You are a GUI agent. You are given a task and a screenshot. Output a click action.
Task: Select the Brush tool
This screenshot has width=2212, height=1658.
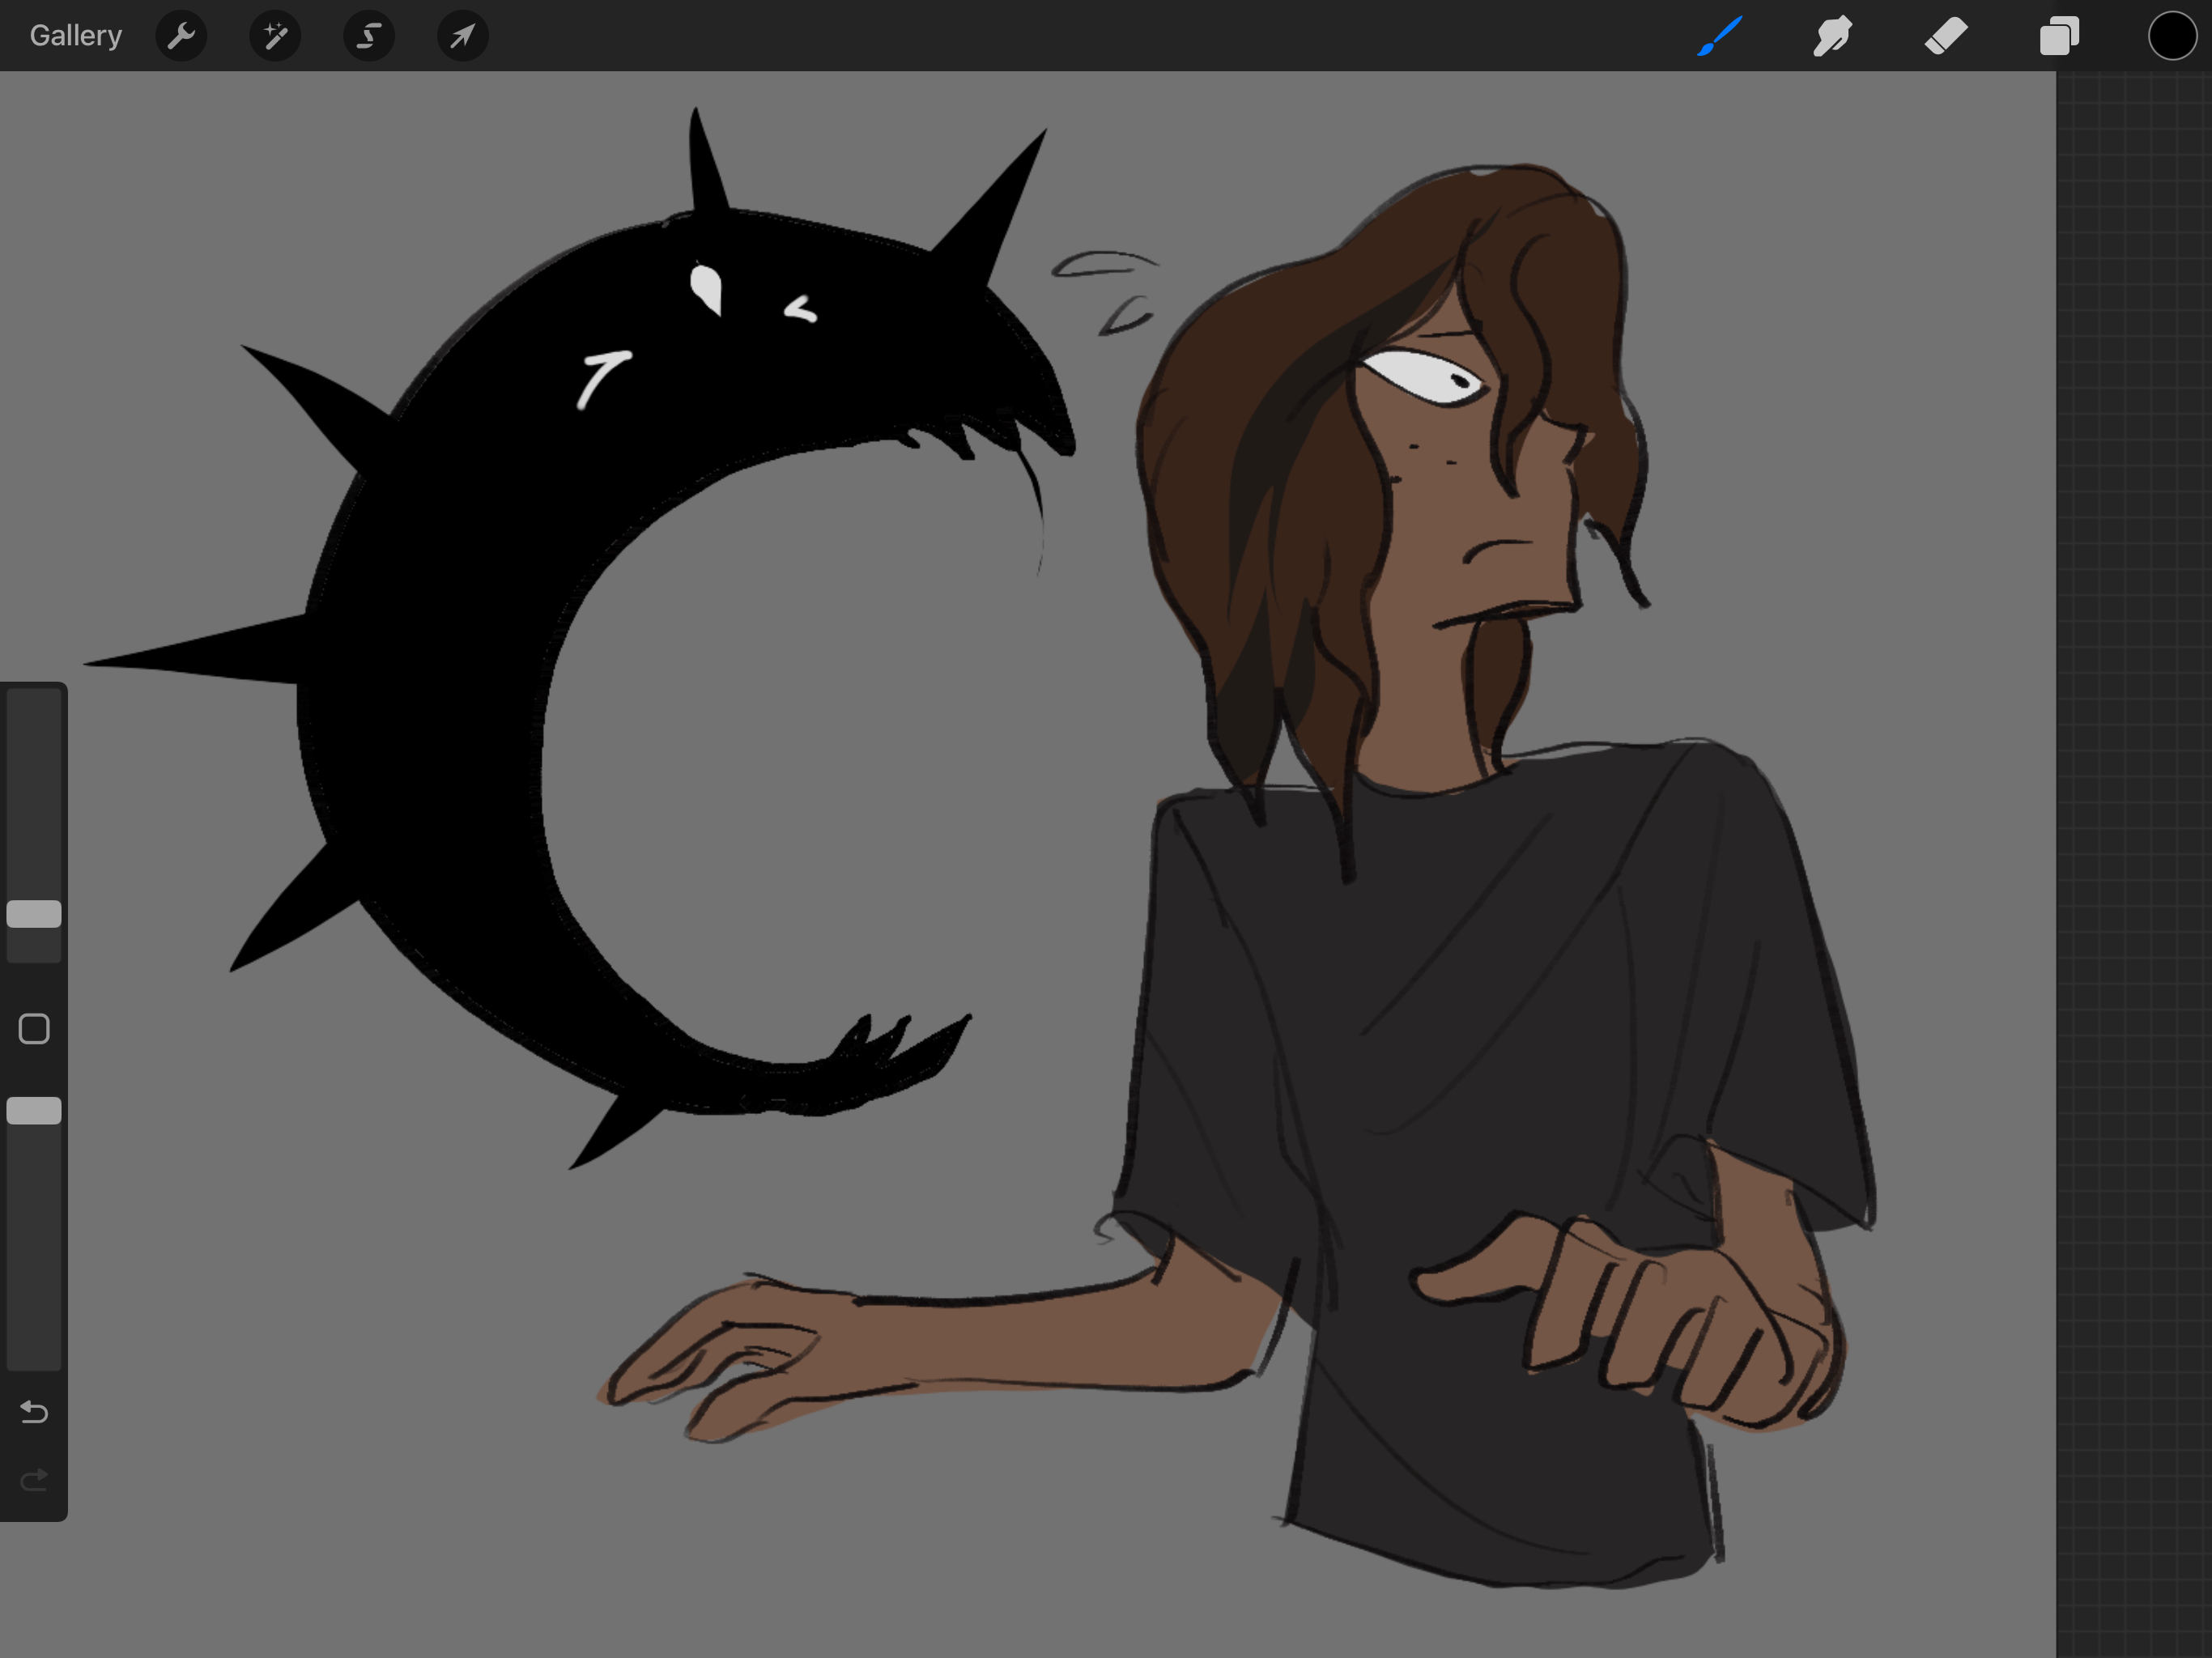tap(1720, 37)
